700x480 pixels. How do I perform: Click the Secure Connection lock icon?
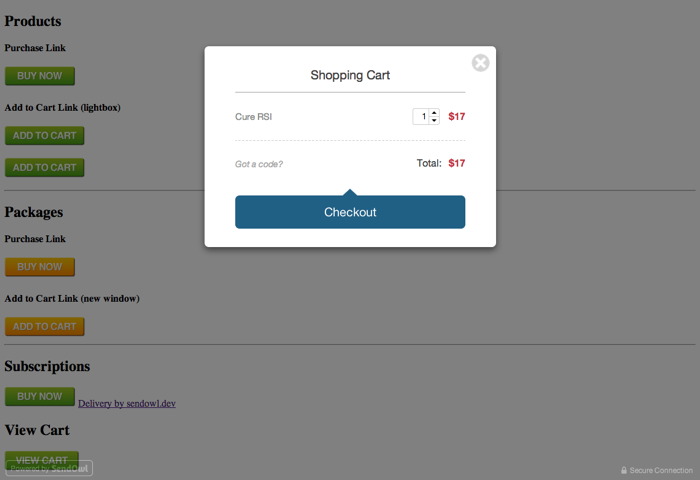624,470
